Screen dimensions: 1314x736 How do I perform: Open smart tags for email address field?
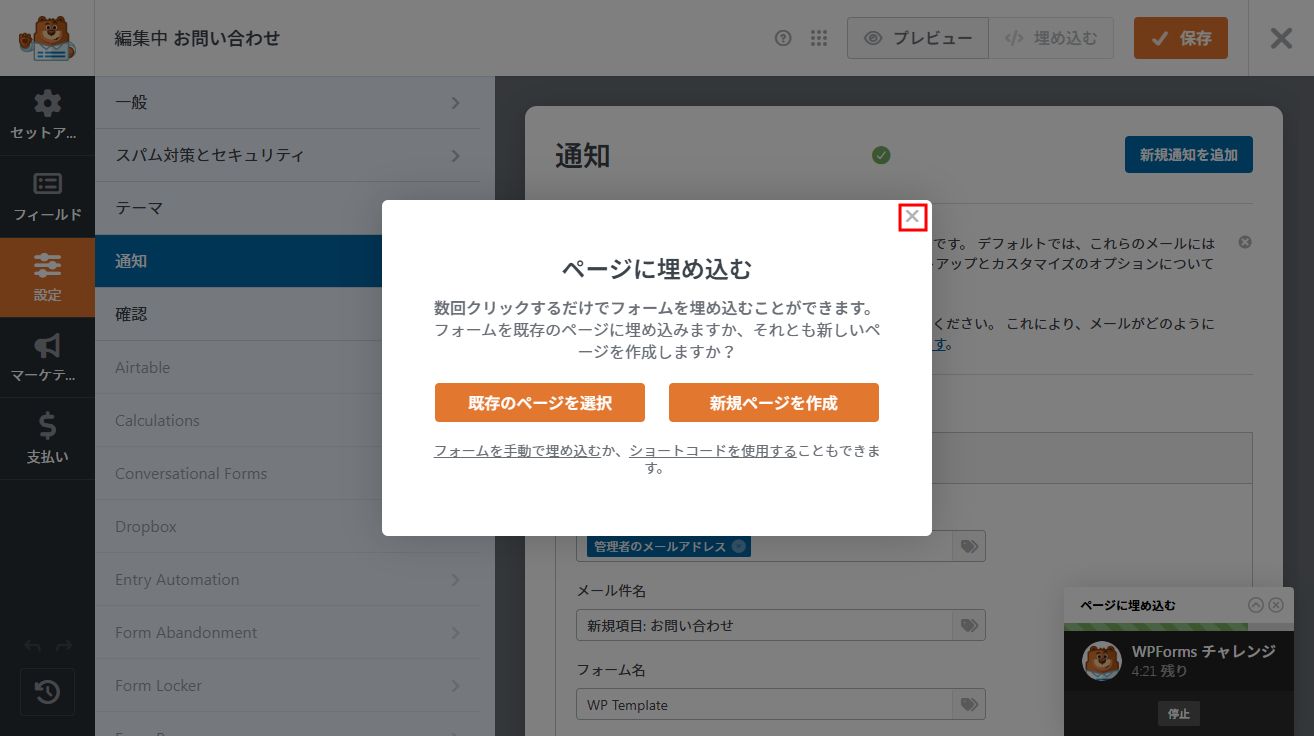click(x=969, y=546)
